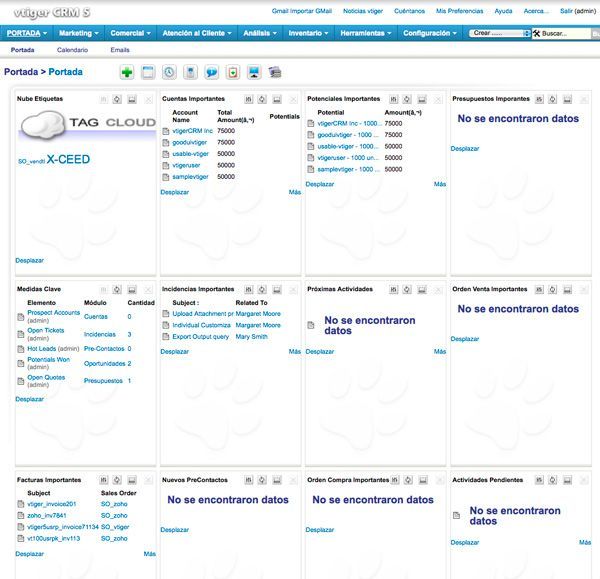Open the Prospect Accounts key metric
Image resolution: width=600 pixels, height=579 pixels.
(54, 313)
